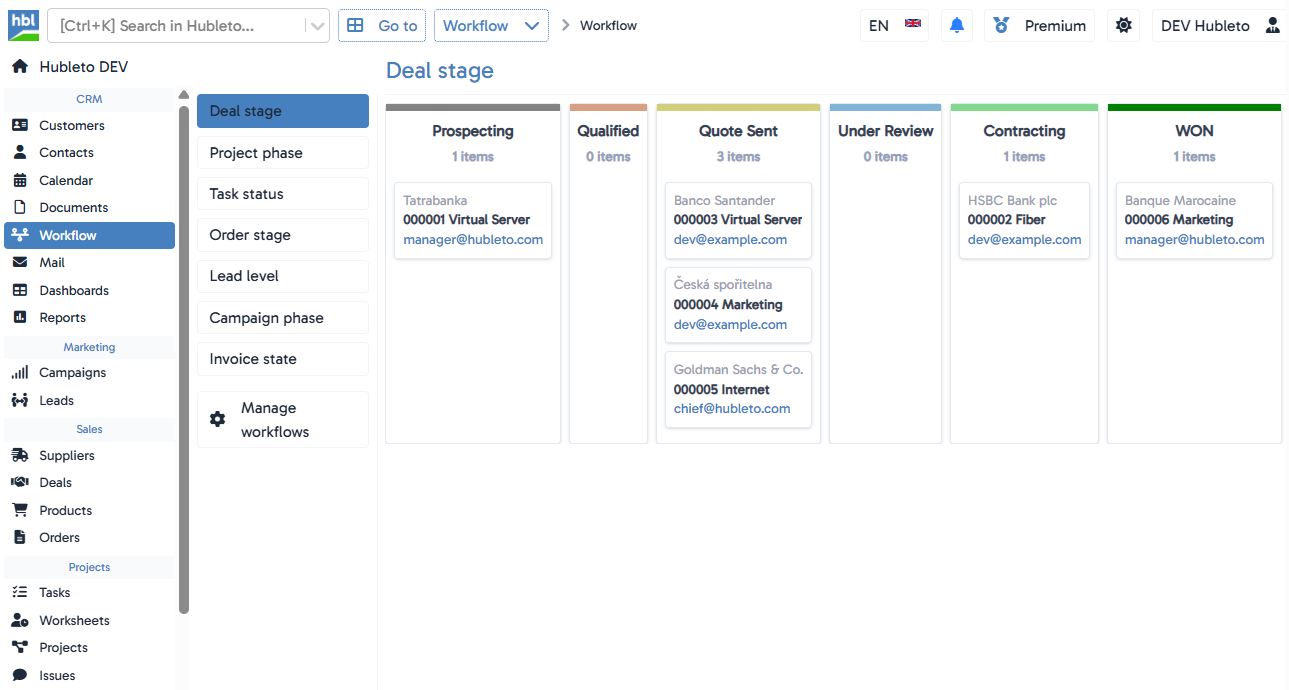Click the hbl logo icon
The height and width of the screenshot is (690, 1289).
(x=23, y=25)
